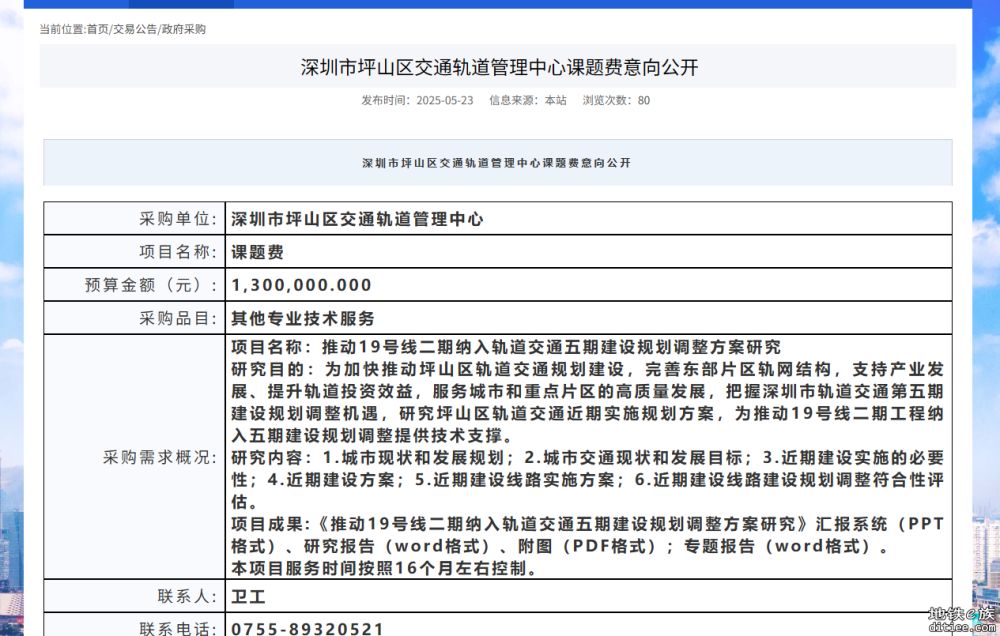
Task: Click the 信息来源：本站 text
Action: click(x=527, y=100)
